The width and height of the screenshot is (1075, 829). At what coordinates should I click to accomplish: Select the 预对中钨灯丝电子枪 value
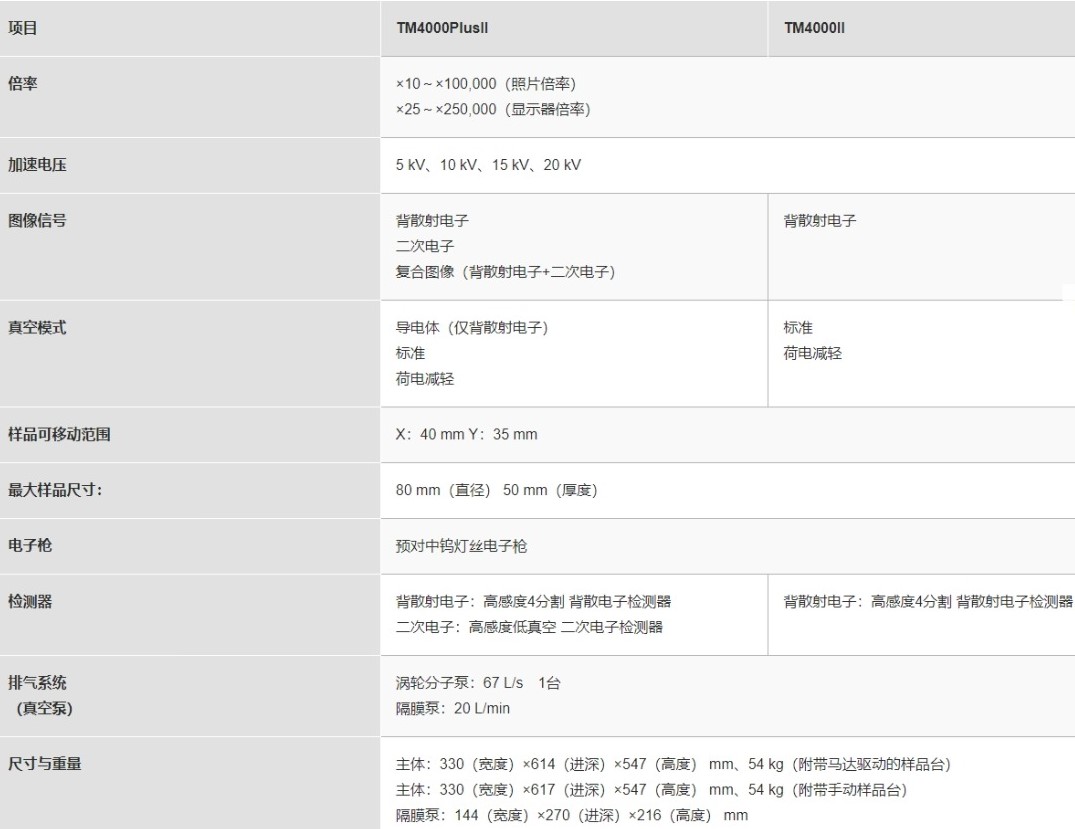pos(461,546)
